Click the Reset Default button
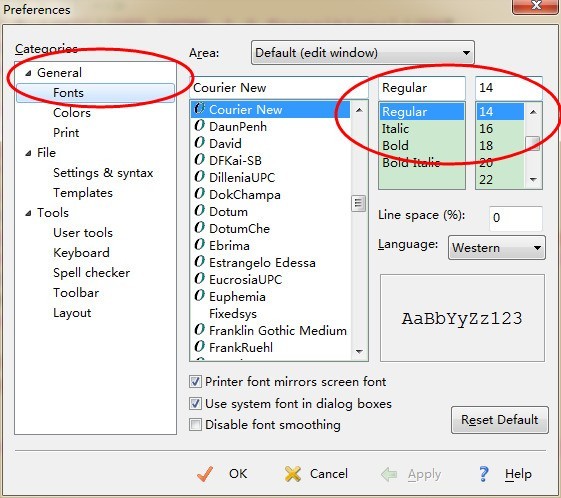The image size is (561, 498). coord(499,420)
